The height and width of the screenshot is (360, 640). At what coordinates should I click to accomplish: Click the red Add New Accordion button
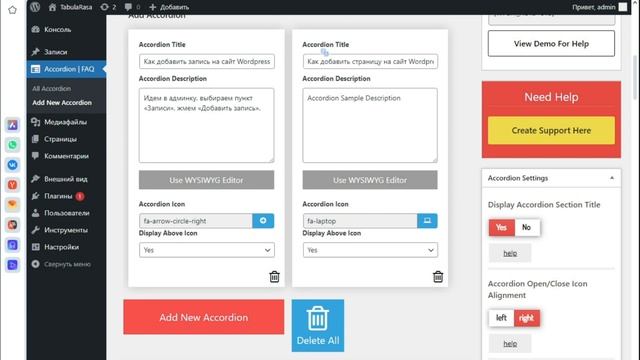coord(204,317)
